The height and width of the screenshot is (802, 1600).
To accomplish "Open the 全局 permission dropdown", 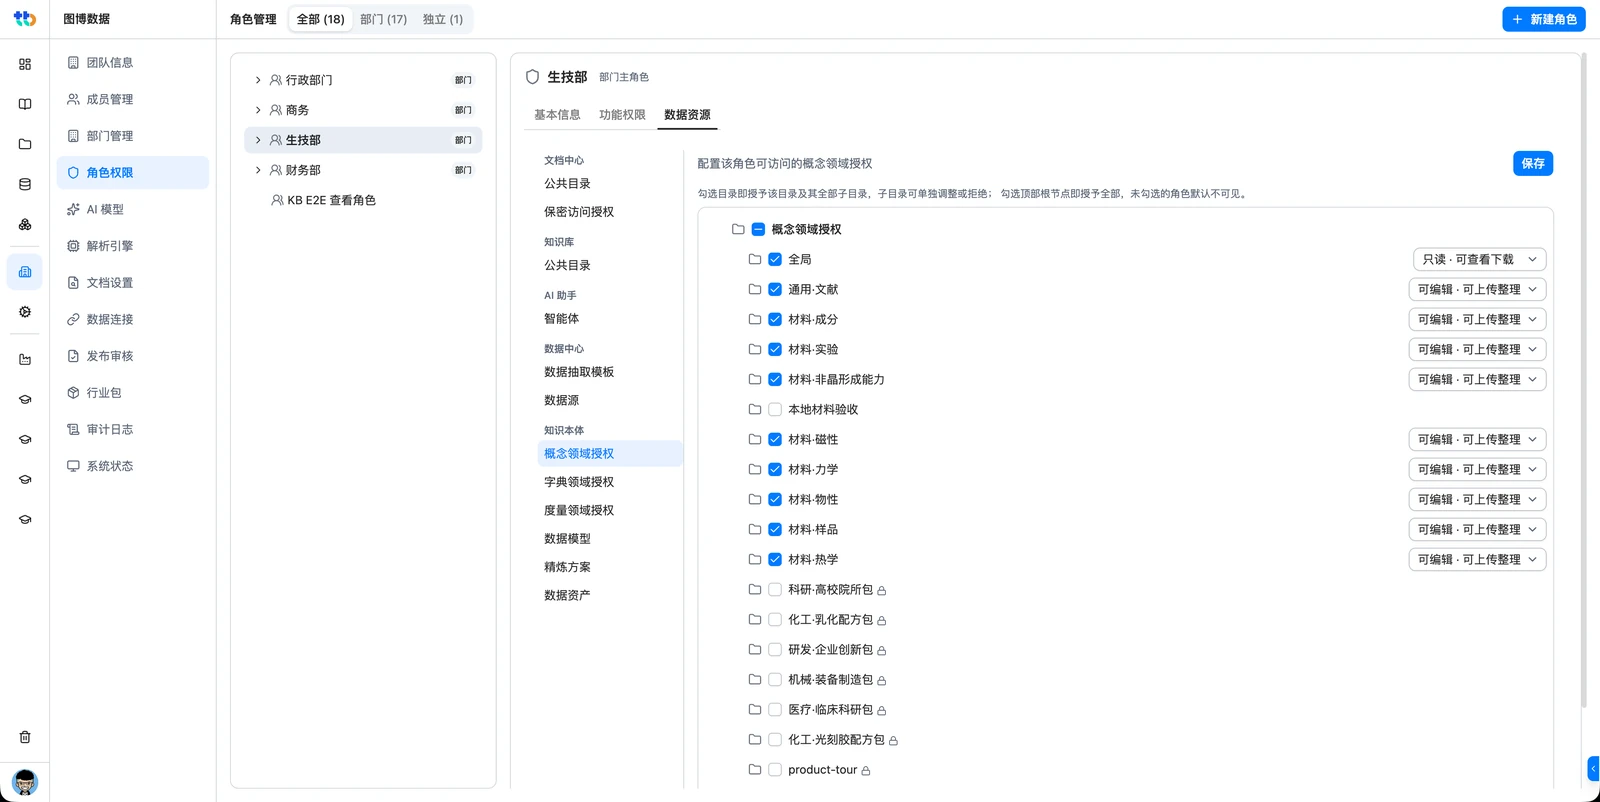I will (1479, 259).
